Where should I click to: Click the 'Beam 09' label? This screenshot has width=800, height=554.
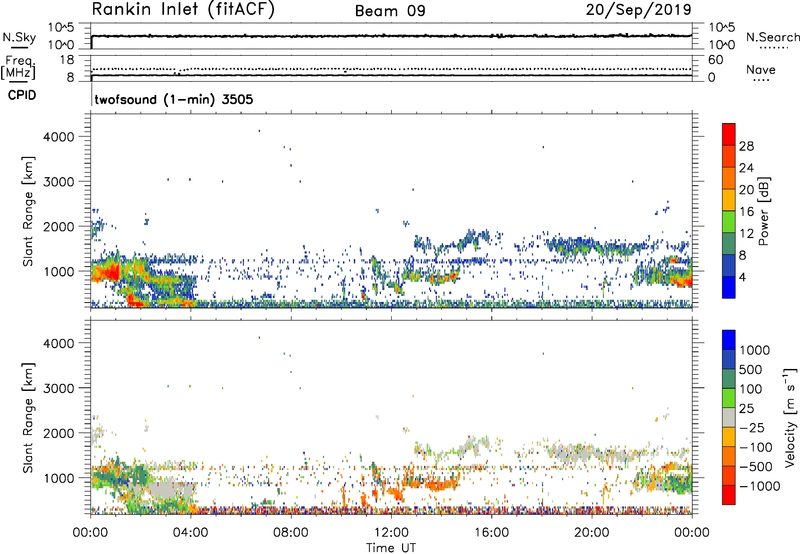[390, 11]
